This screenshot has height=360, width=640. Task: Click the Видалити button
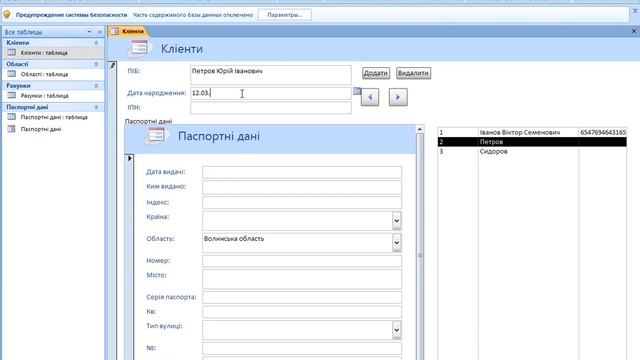(413, 73)
